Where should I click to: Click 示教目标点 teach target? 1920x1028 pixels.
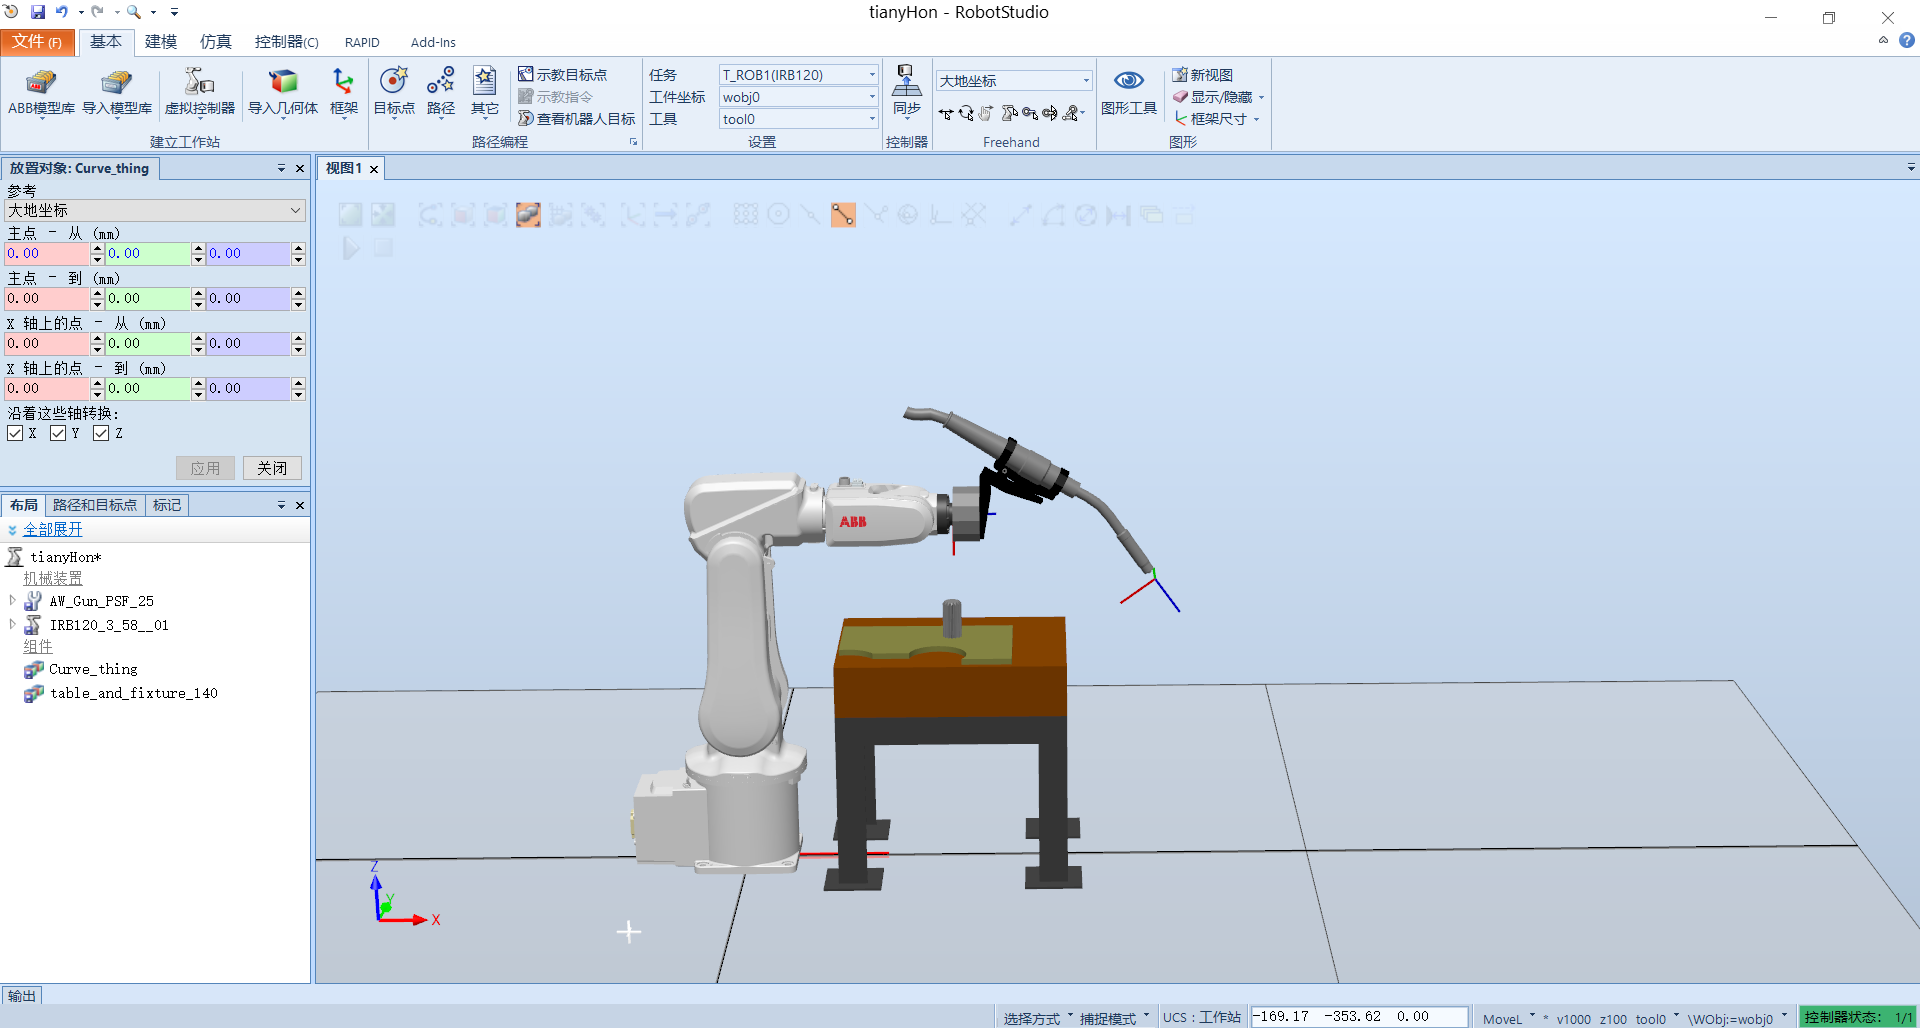pyautogui.click(x=562, y=75)
